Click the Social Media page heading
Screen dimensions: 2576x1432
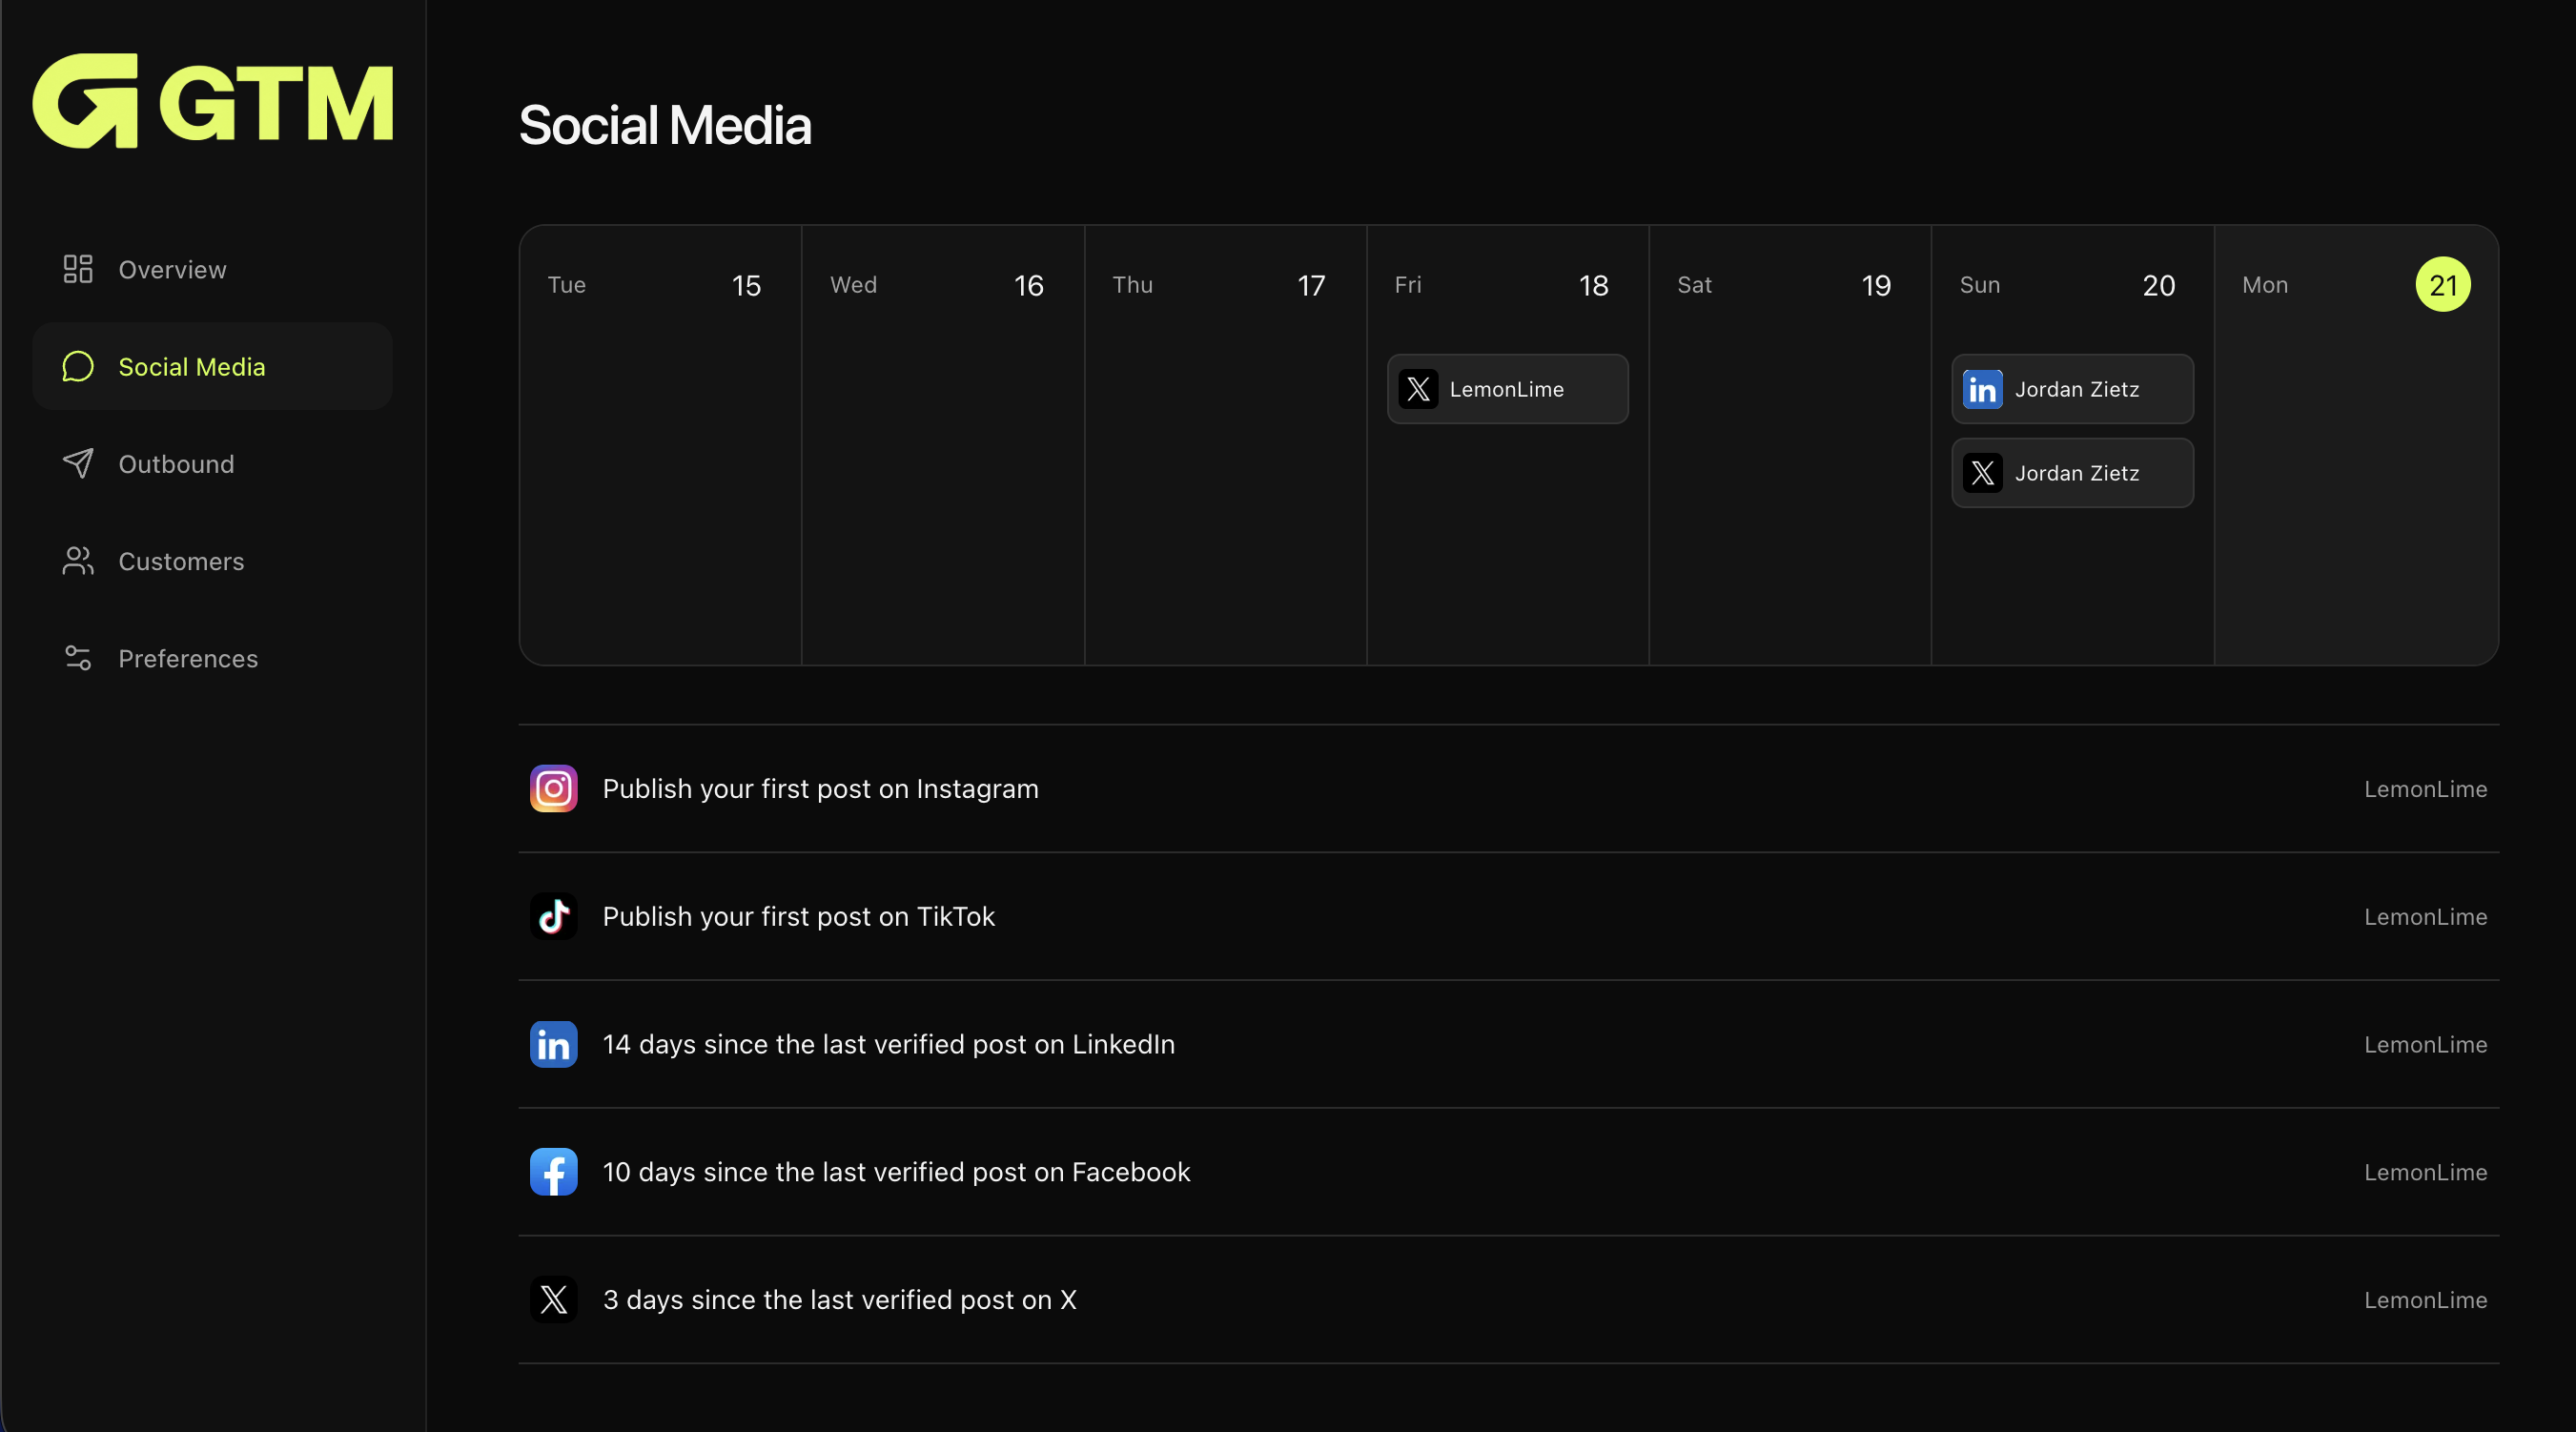664,126
